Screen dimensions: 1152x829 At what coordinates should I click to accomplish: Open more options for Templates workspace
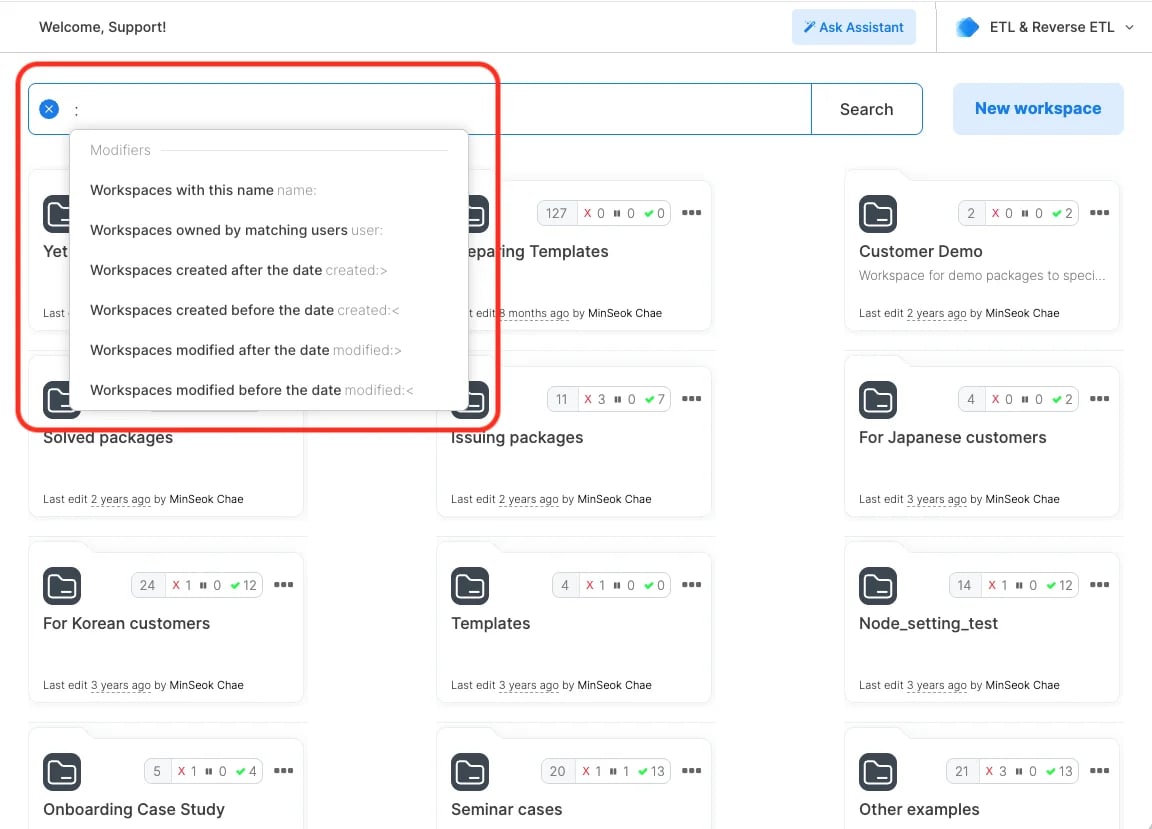pos(691,584)
